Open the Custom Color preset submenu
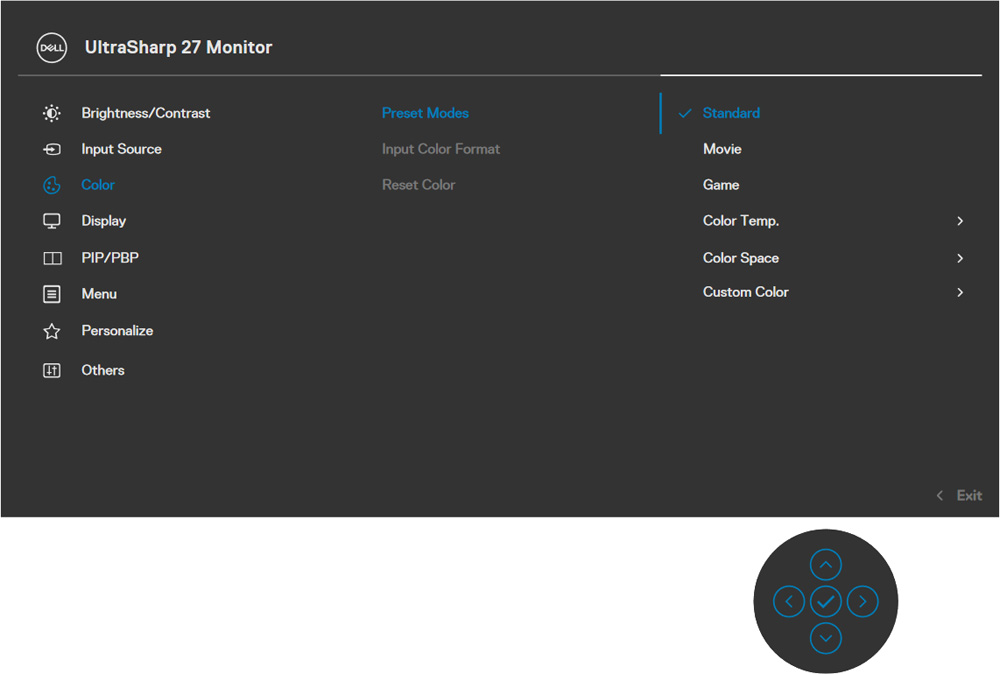The height and width of the screenshot is (674, 1000). tap(746, 292)
